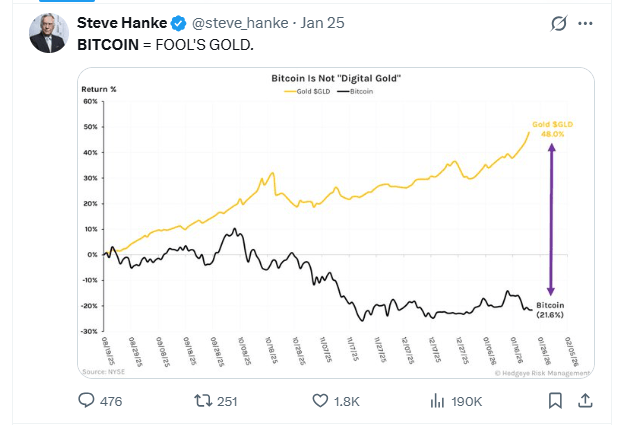Click the blue verified checkmark badge
The height and width of the screenshot is (425, 621).
coord(180,21)
